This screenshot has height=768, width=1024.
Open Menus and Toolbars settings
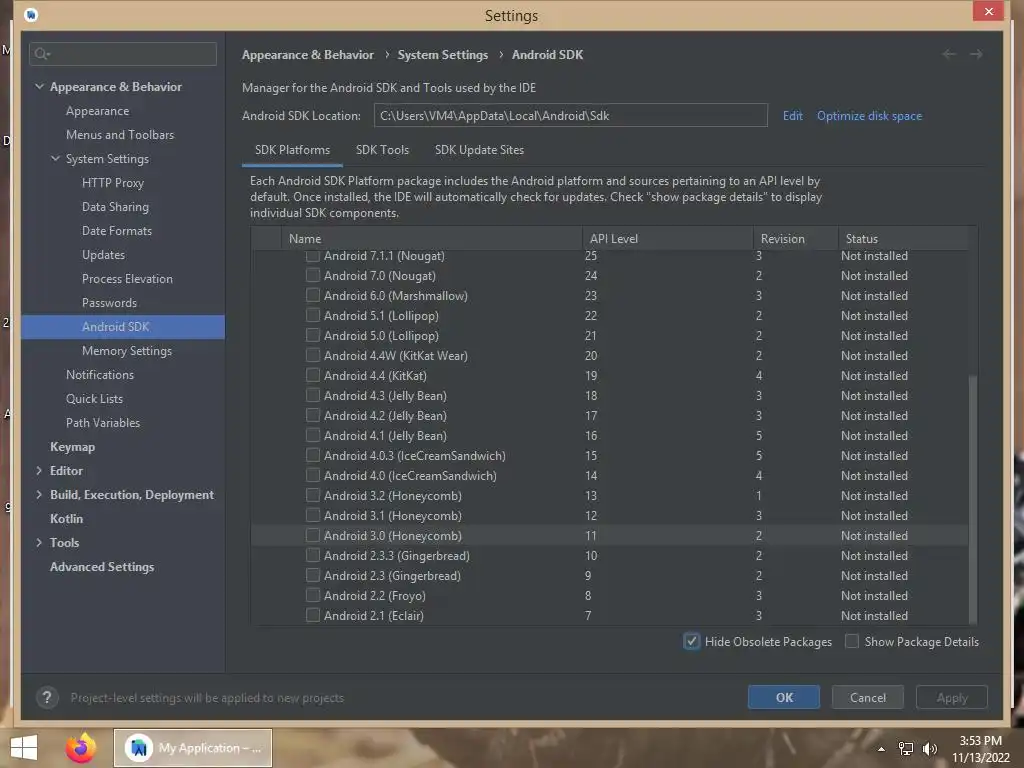tap(120, 135)
